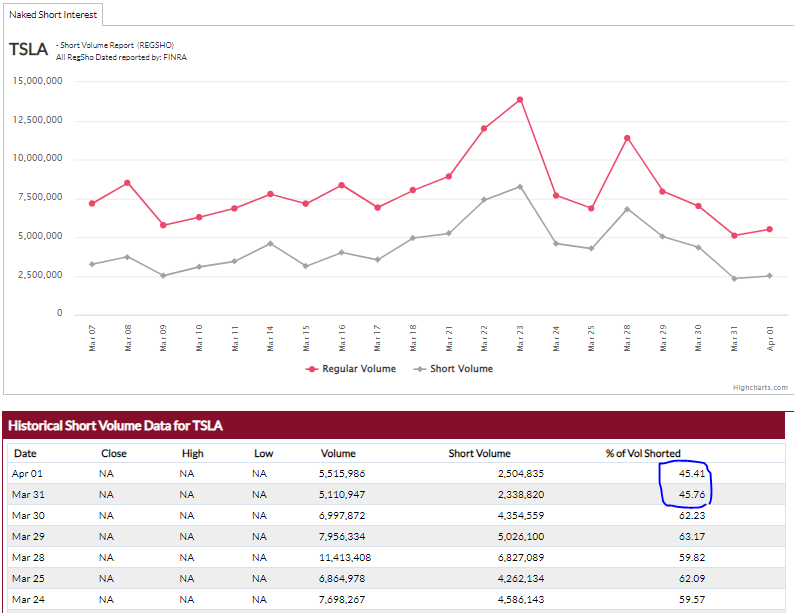This screenshot has height=613, width=794.
Task: Click short volume value 4,586,143
Action: [x=521, y=600]
